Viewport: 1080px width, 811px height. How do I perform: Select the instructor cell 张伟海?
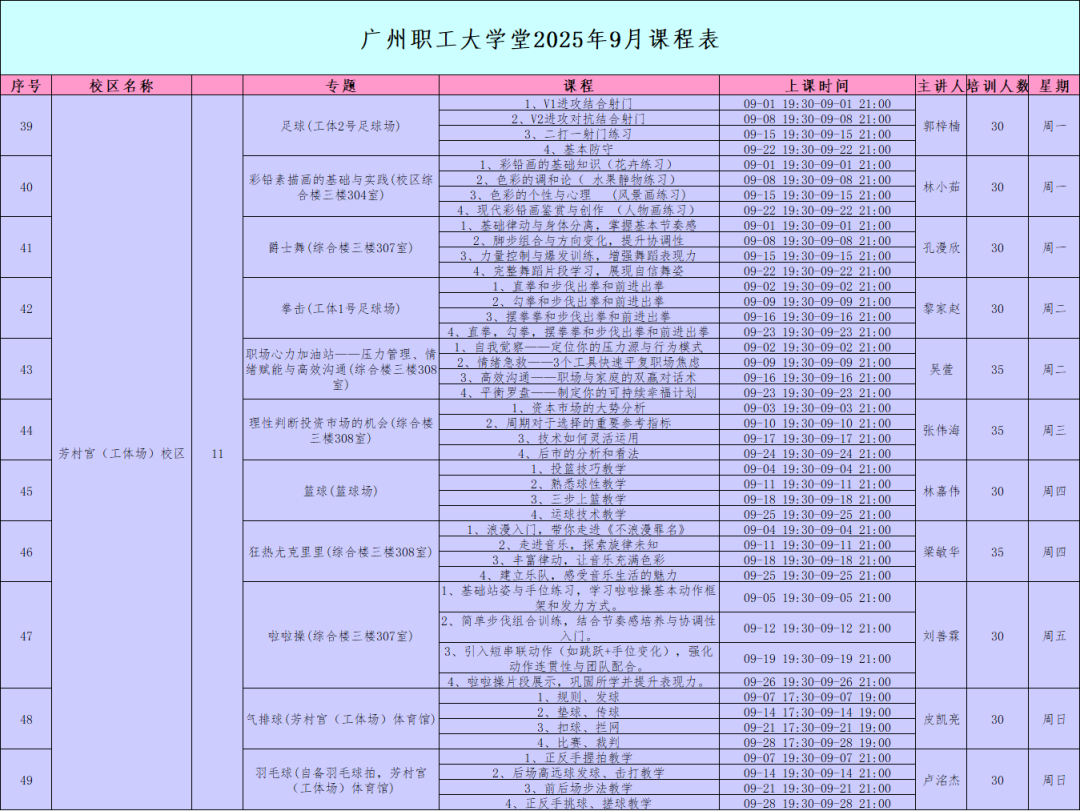point(940,430)
